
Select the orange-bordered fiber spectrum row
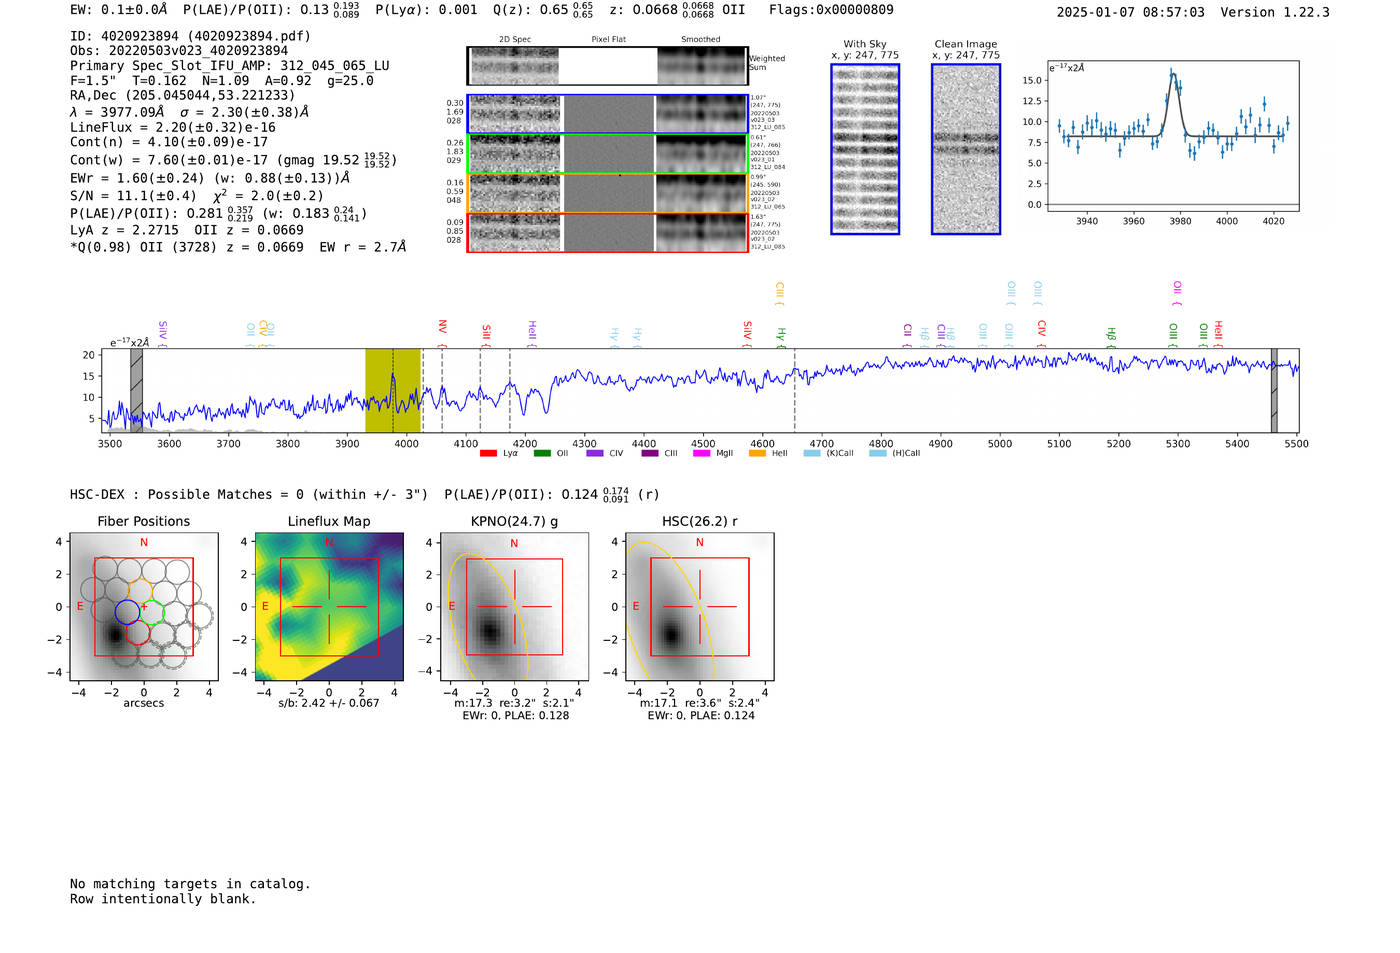tap(607, 193)
